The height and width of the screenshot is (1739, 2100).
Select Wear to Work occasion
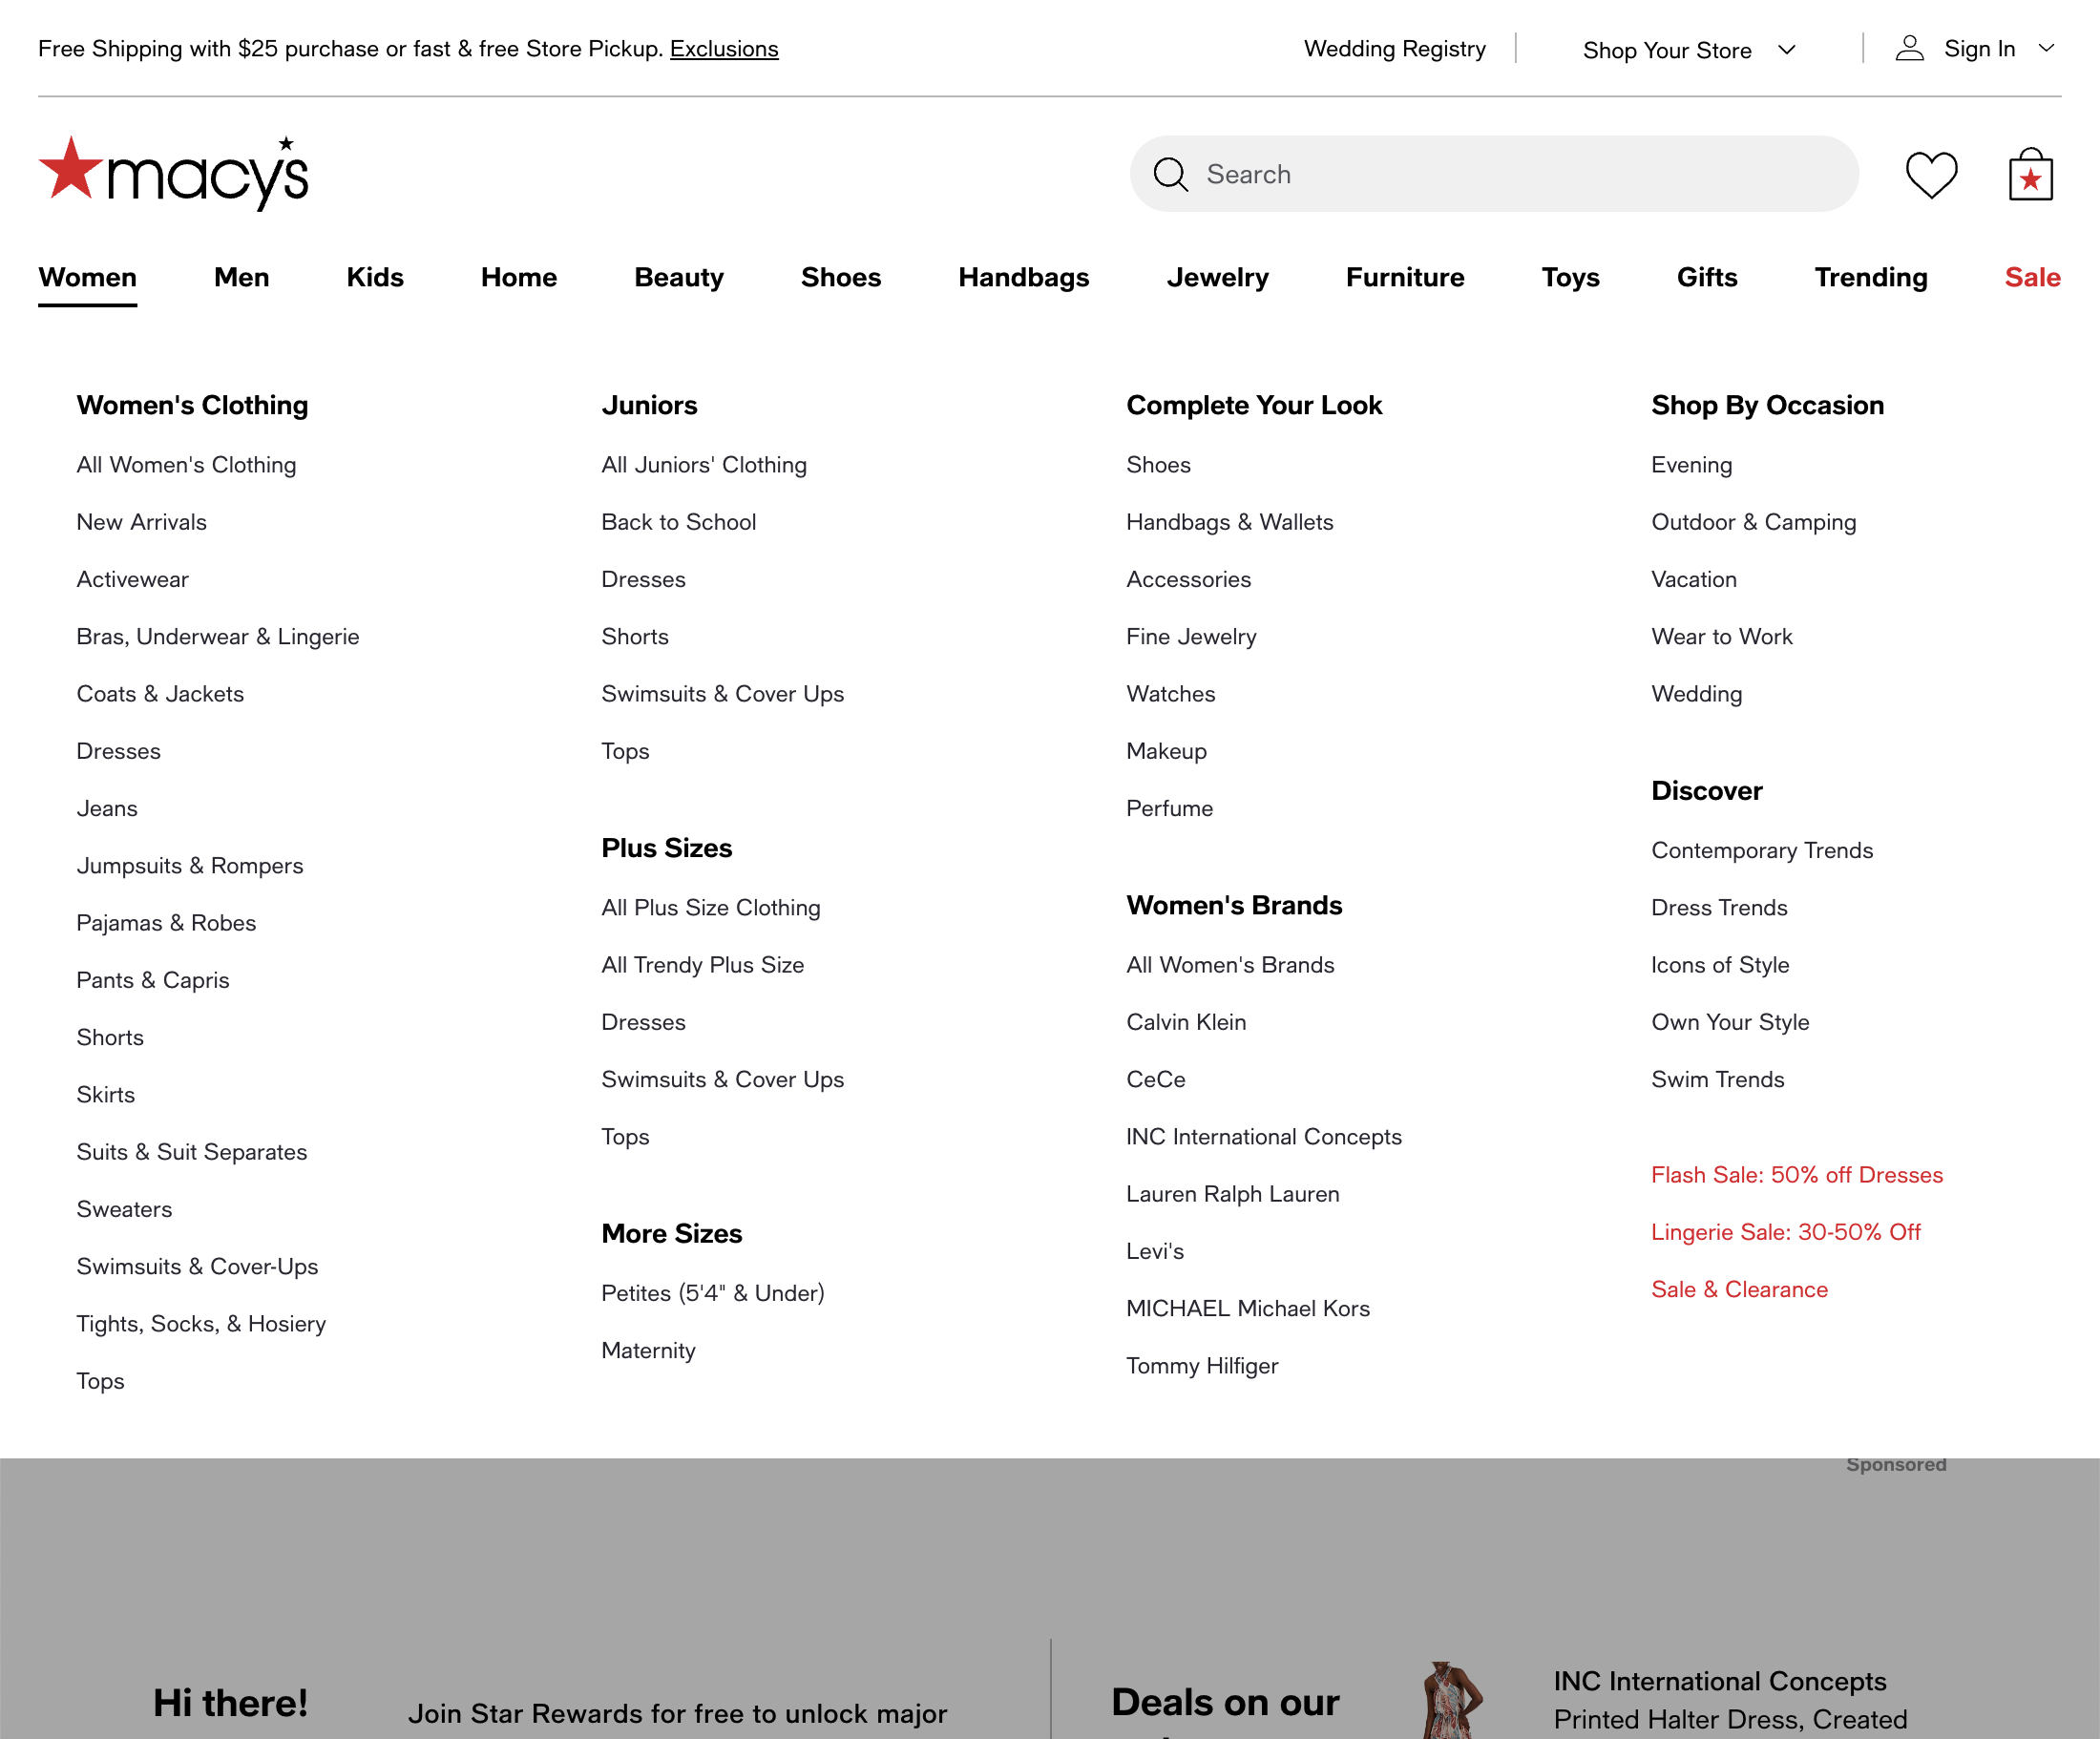(1721, 636)
